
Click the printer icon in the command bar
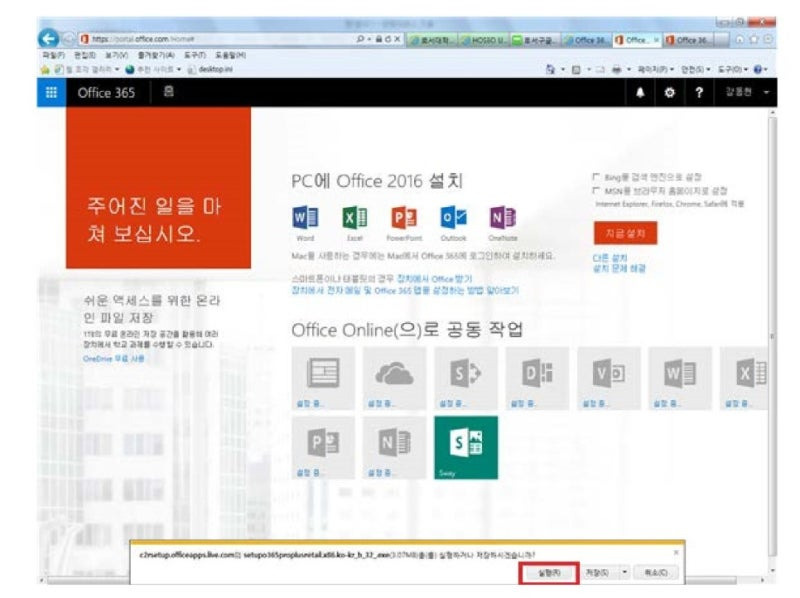(616, 69)
